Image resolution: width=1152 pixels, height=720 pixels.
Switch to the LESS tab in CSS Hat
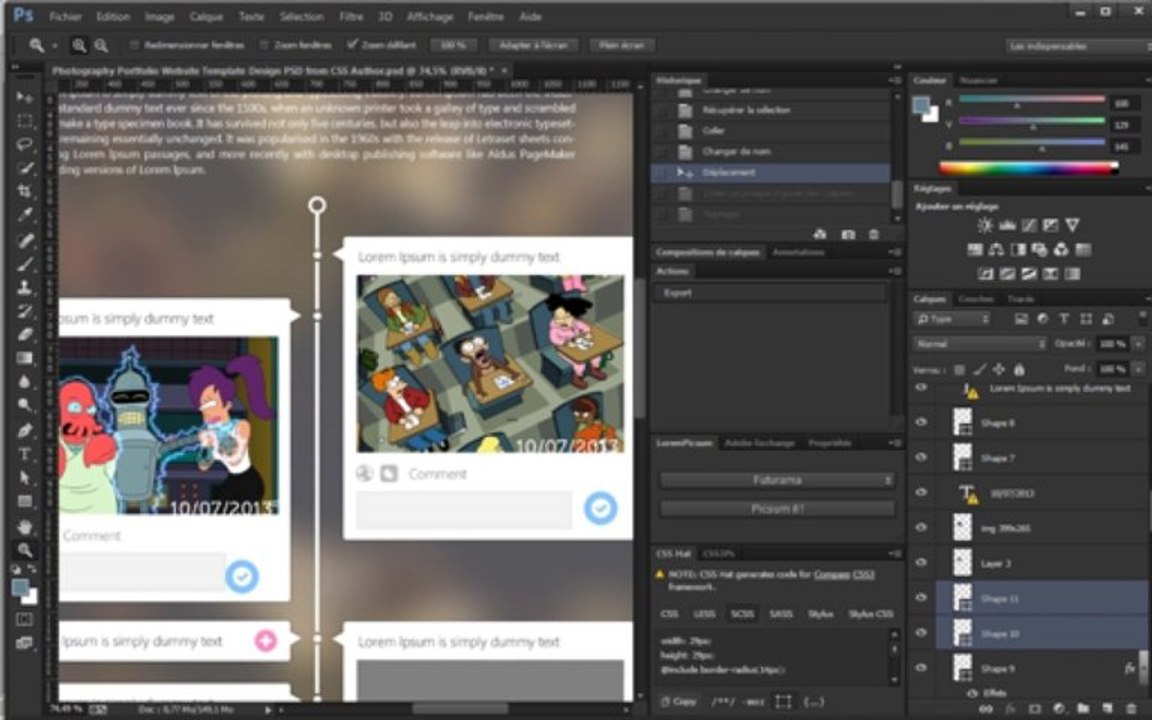point(704,613)
